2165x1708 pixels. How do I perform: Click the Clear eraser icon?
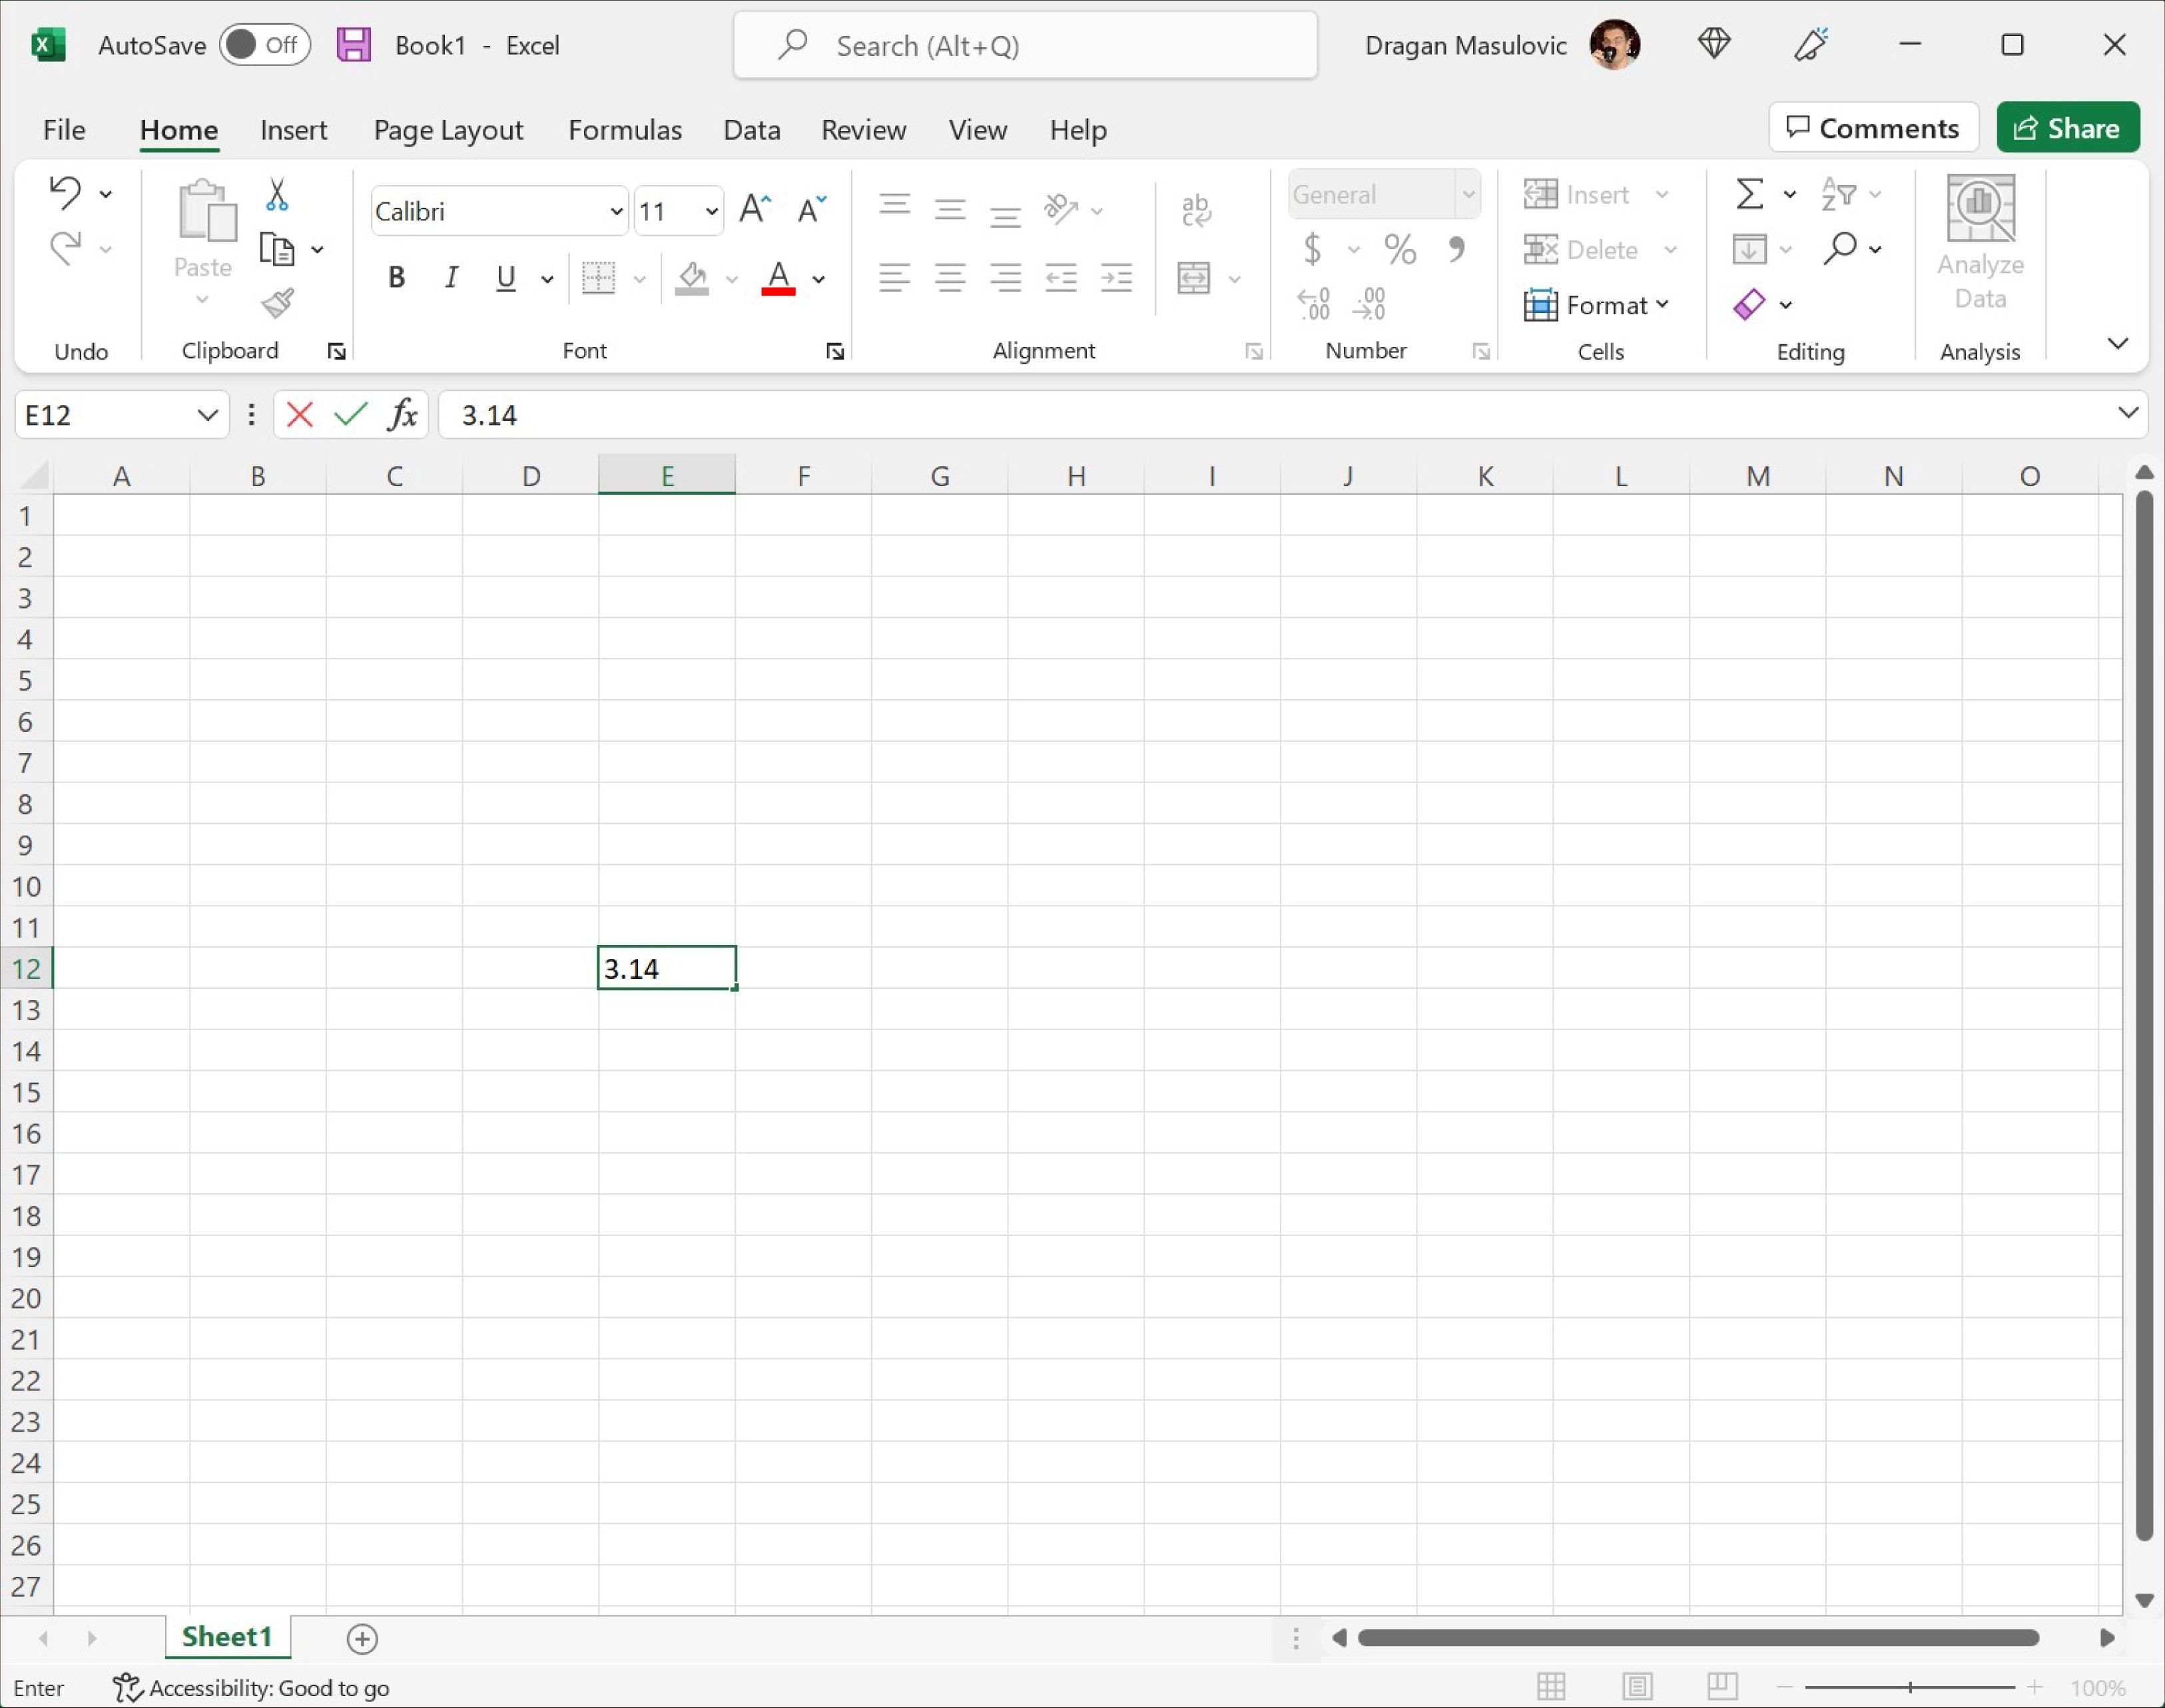coord(1749,304)
